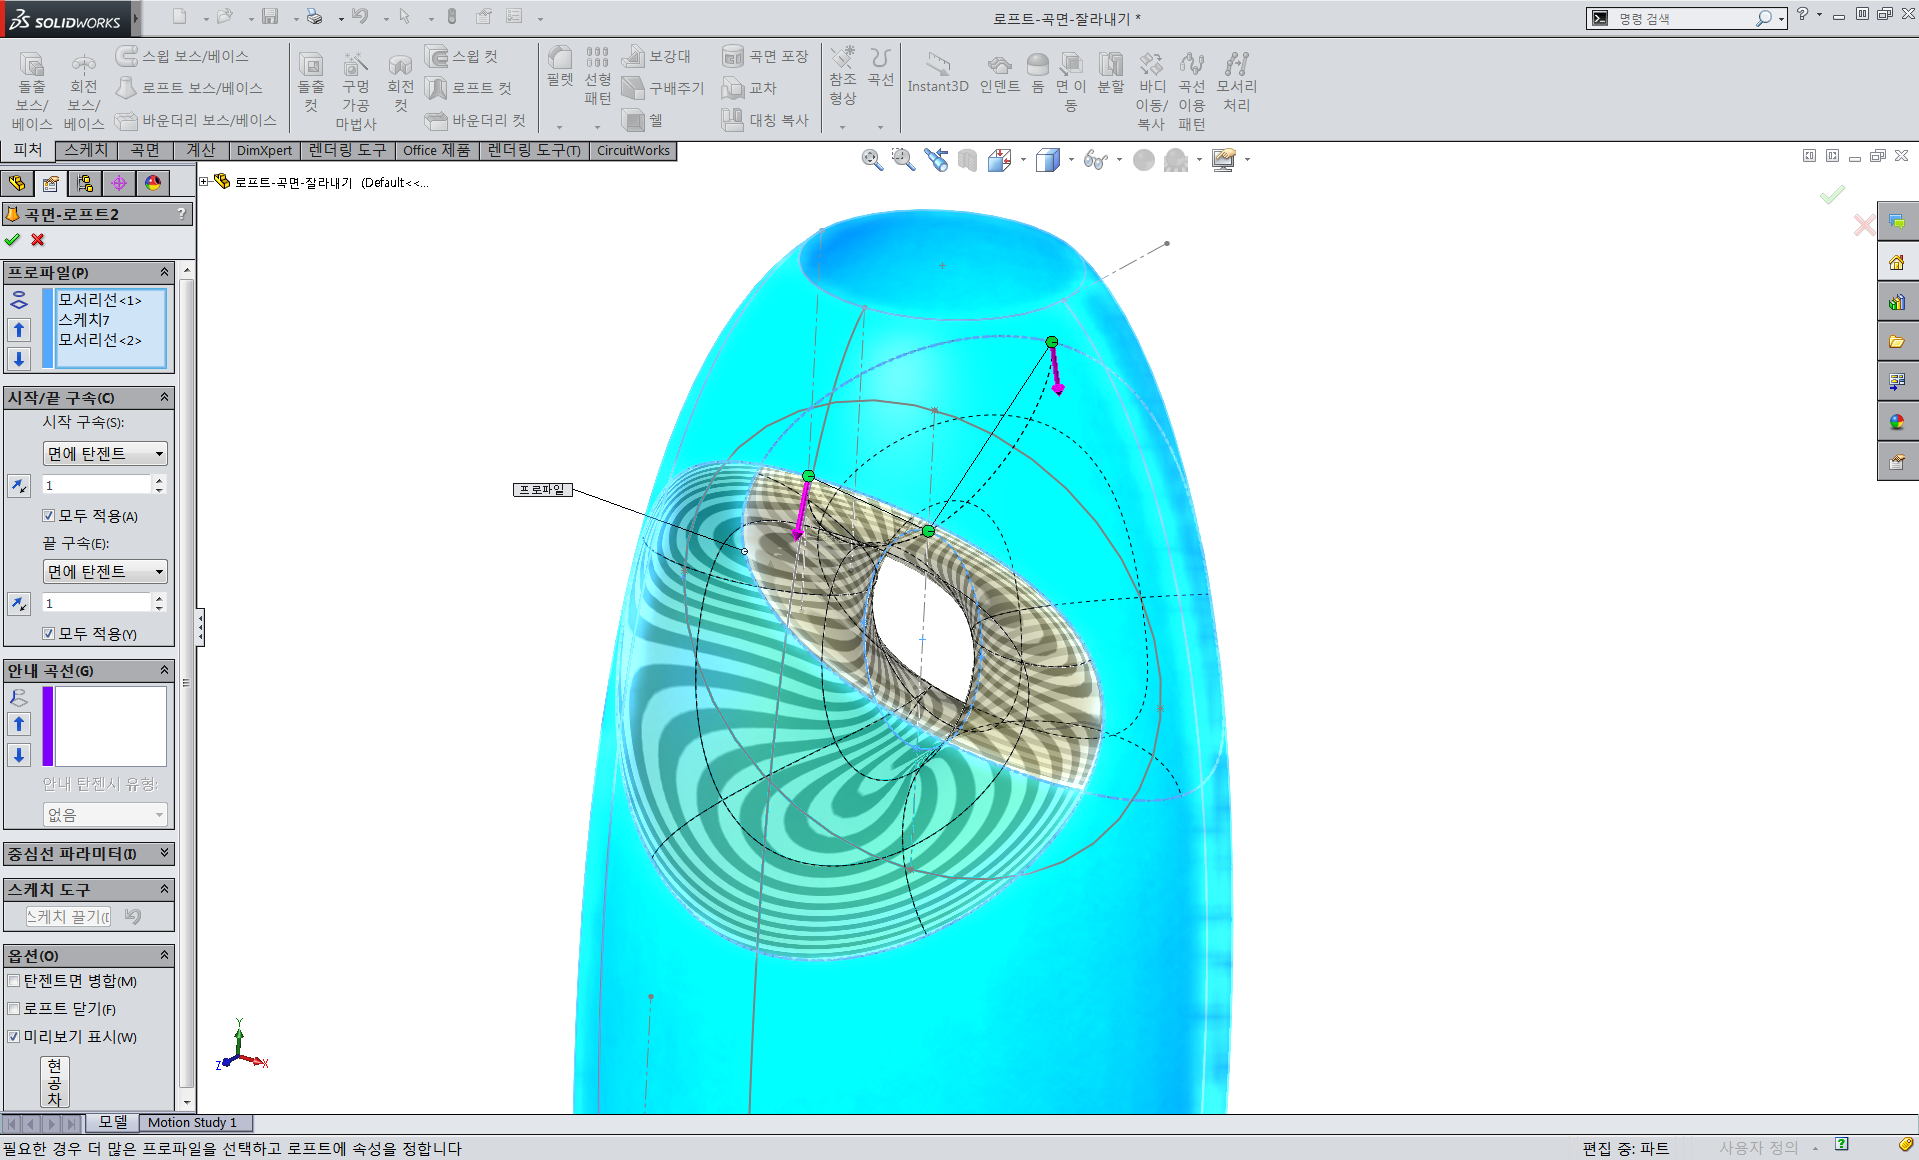Click the 스케치 끌기 button

(68, 916)
